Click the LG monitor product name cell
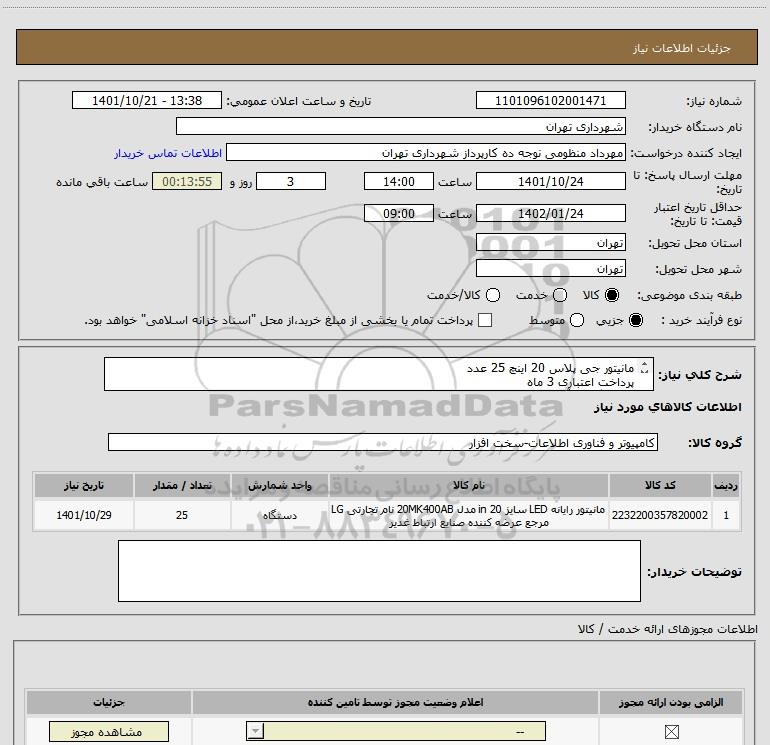The height and width of the screenshot is (745, 770). coord(468,515)
